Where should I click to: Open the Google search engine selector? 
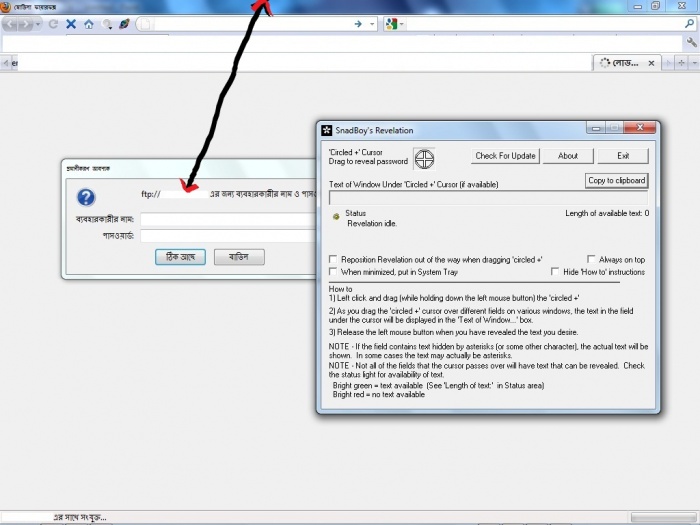tap(394, 24)
